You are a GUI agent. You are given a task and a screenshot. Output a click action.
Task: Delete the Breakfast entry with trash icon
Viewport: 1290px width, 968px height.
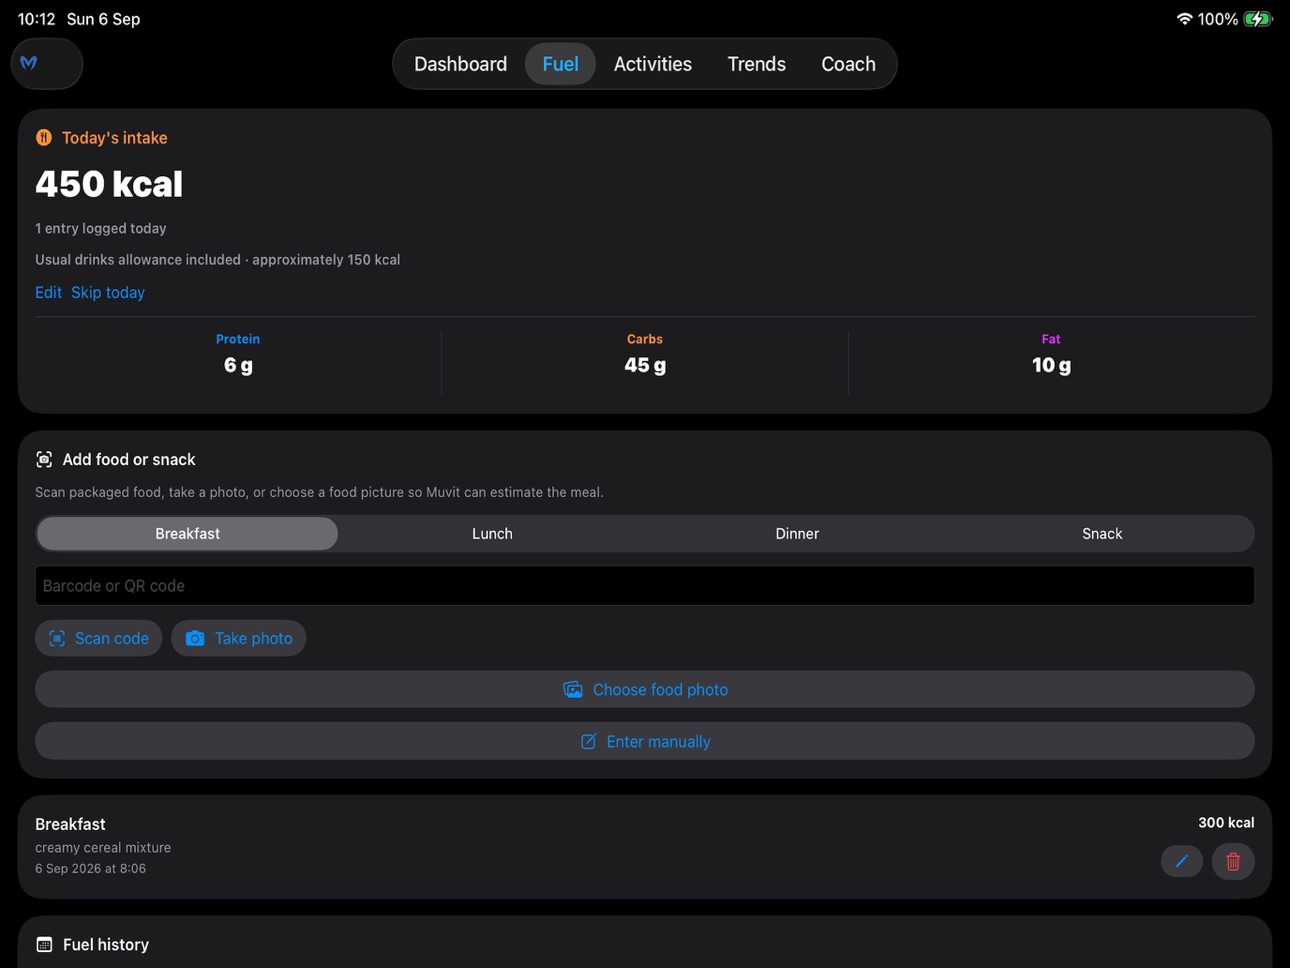(x=1233, y=861)
